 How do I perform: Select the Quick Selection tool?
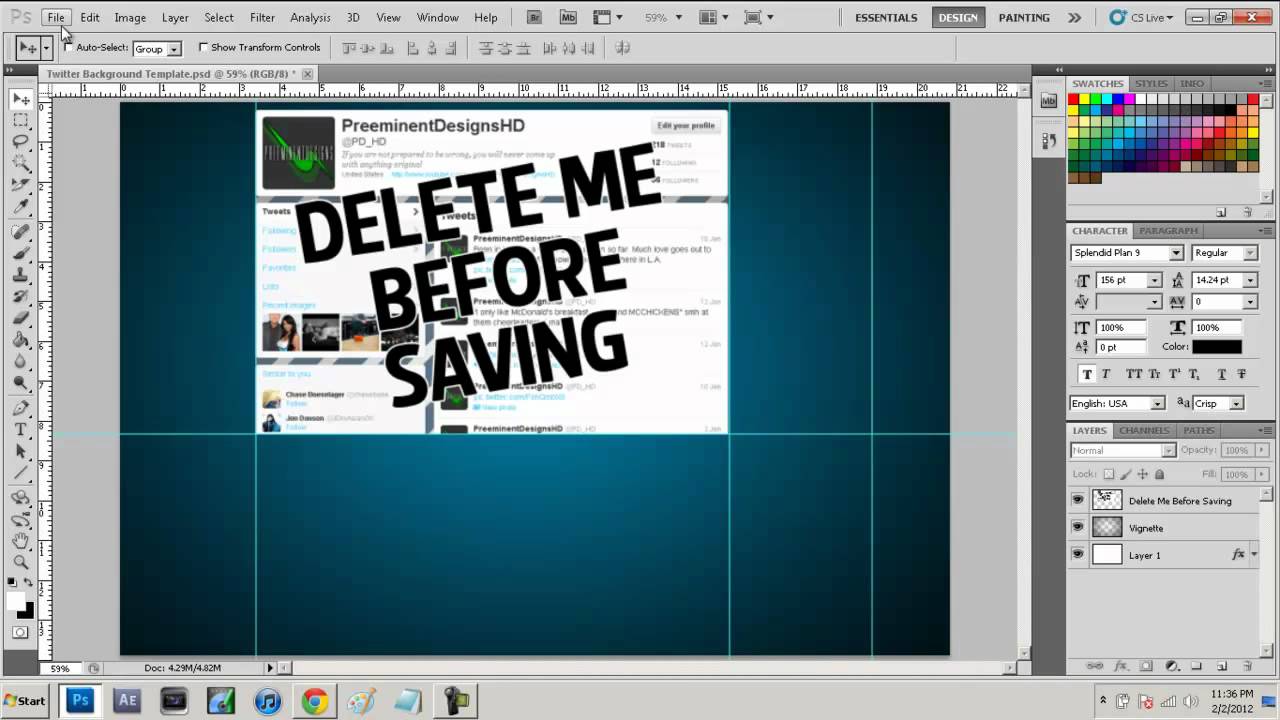[x=20, y=163]
